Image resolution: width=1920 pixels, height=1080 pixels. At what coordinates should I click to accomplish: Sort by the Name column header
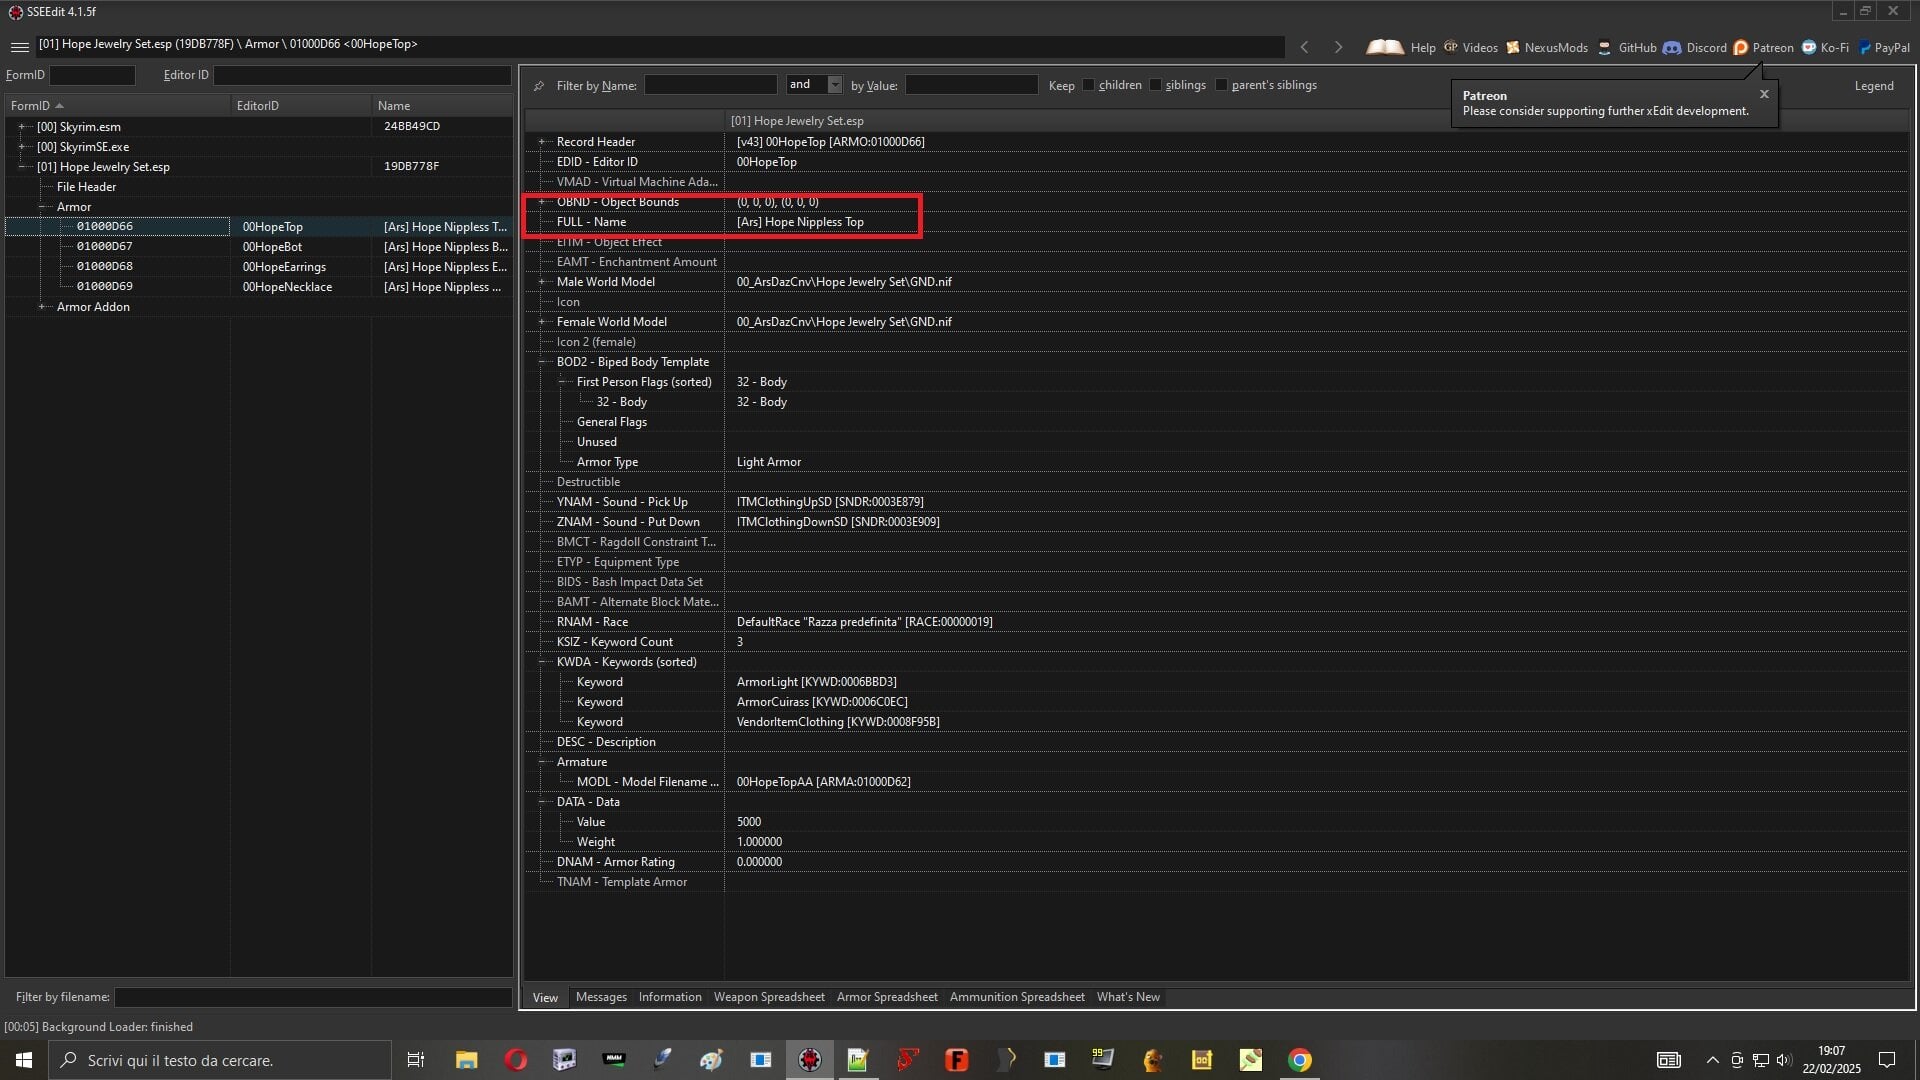(x=442, y=105)
